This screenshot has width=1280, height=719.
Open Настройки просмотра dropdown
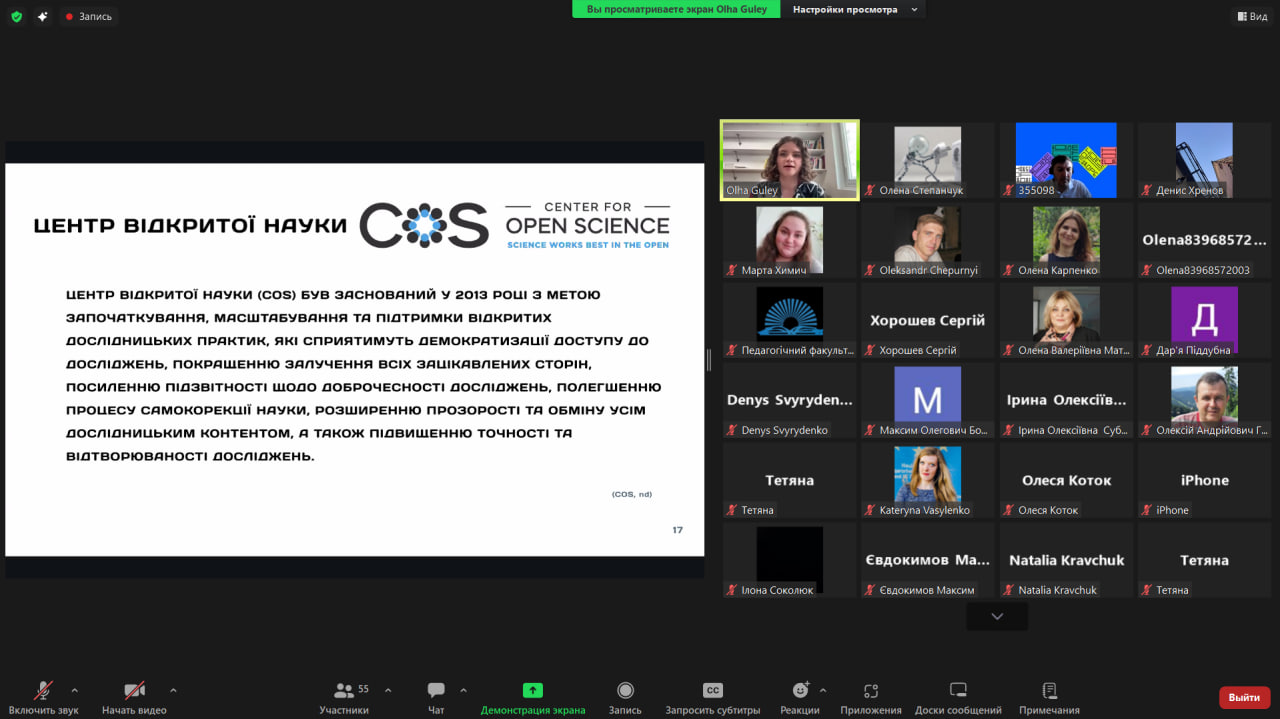click(x=855, y=9)
